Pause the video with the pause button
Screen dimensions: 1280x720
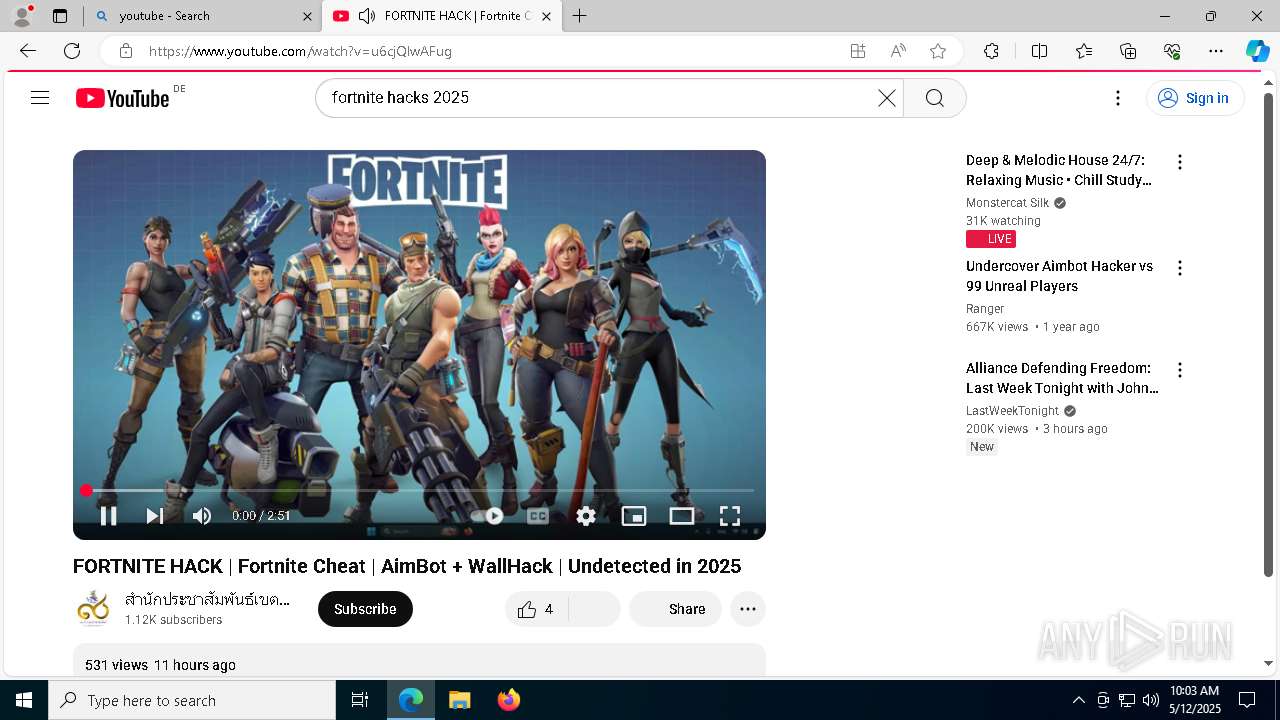(109, 516)
